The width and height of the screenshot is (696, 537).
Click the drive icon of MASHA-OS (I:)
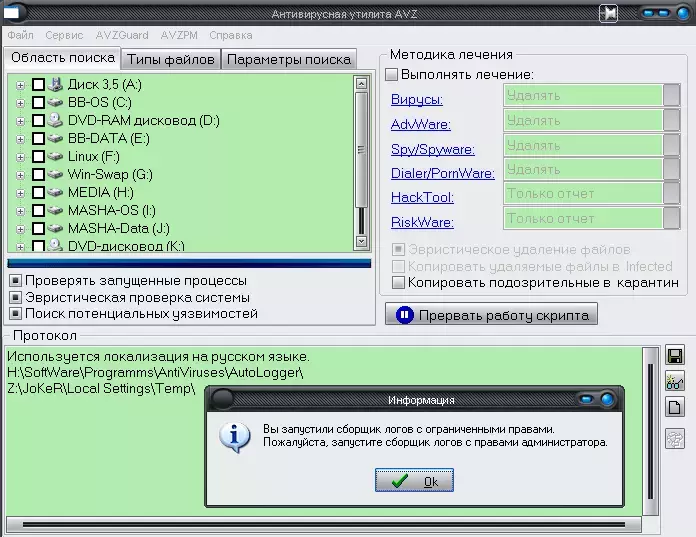tap(55, 210)
